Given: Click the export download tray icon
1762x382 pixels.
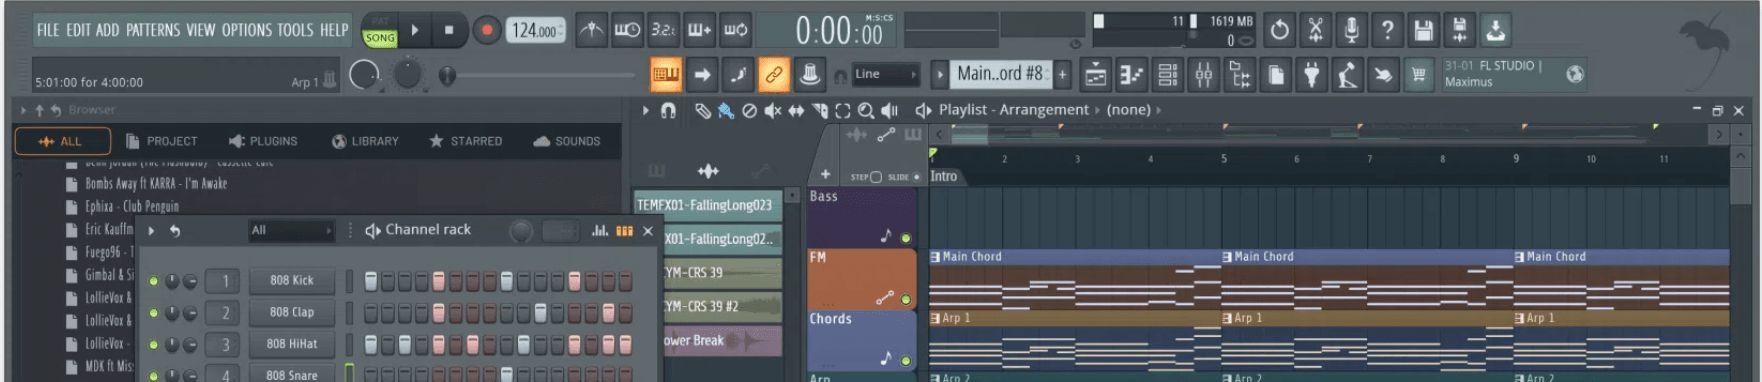Looking at the screenshot, I should tap(1495, 30).
